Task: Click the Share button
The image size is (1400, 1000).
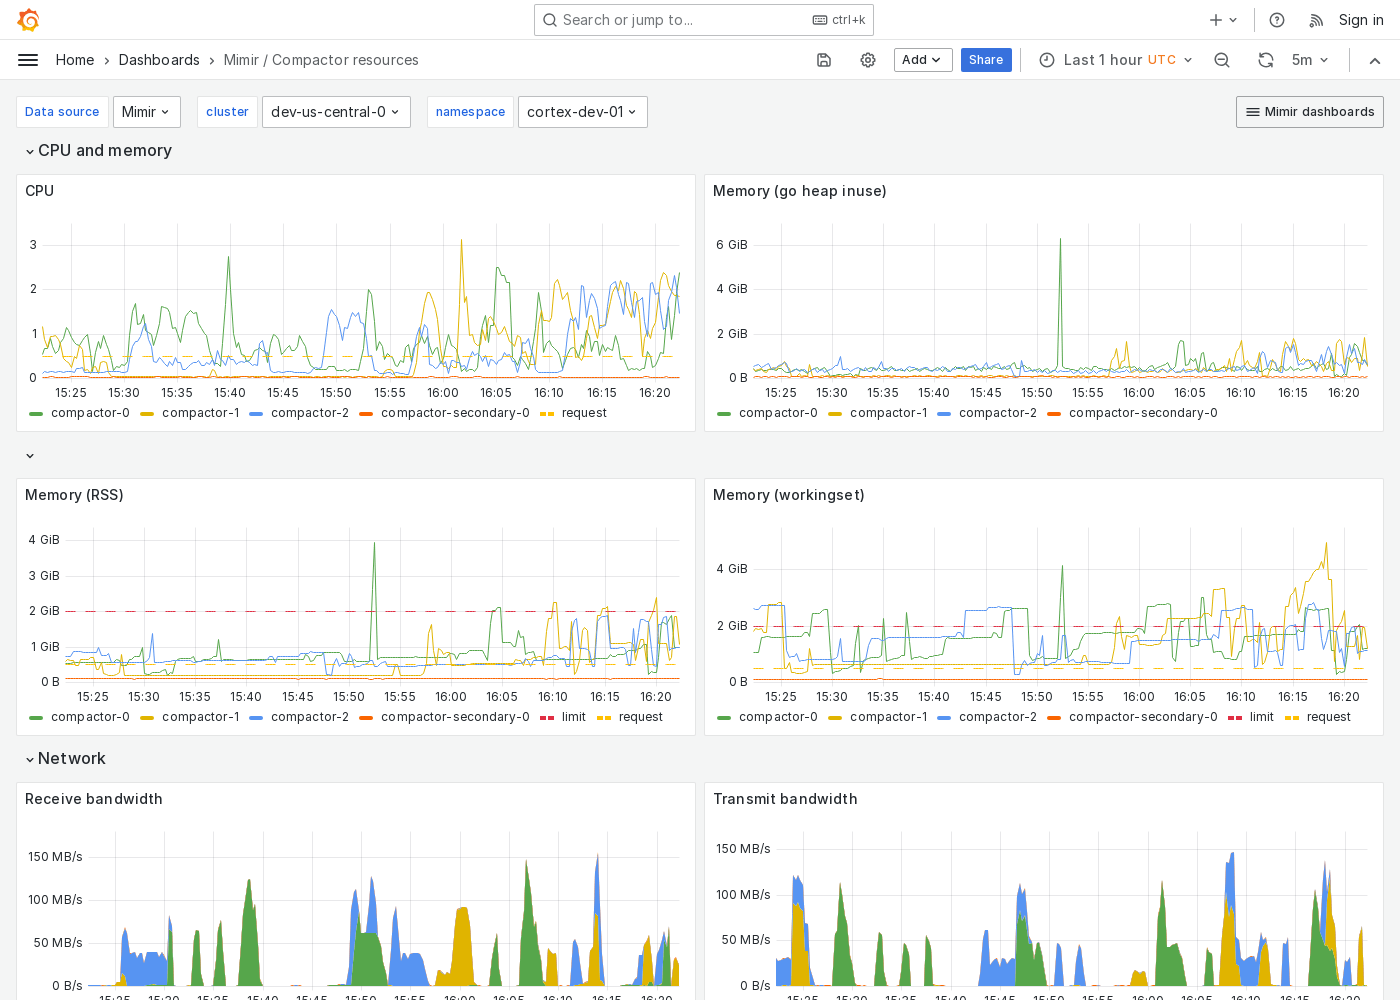Action: (x=986, y=60)
